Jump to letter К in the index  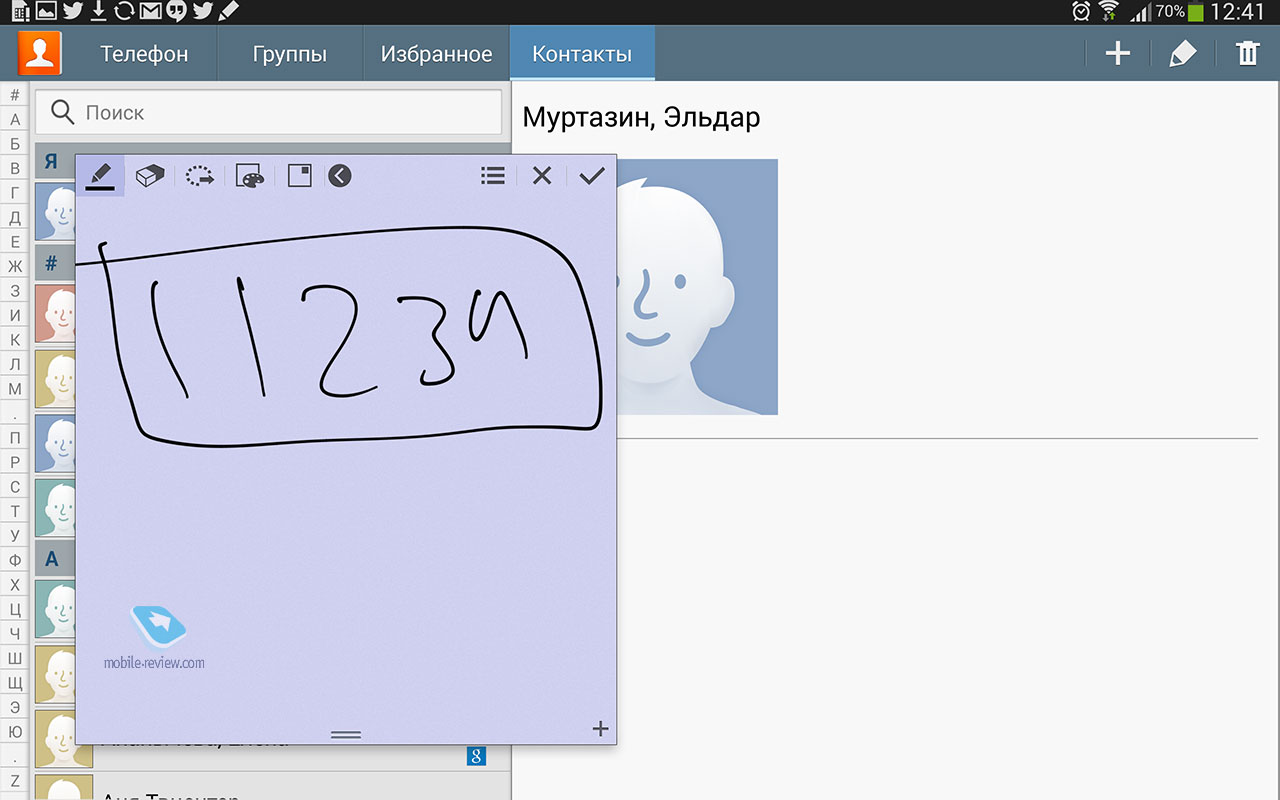pos(15,340)
